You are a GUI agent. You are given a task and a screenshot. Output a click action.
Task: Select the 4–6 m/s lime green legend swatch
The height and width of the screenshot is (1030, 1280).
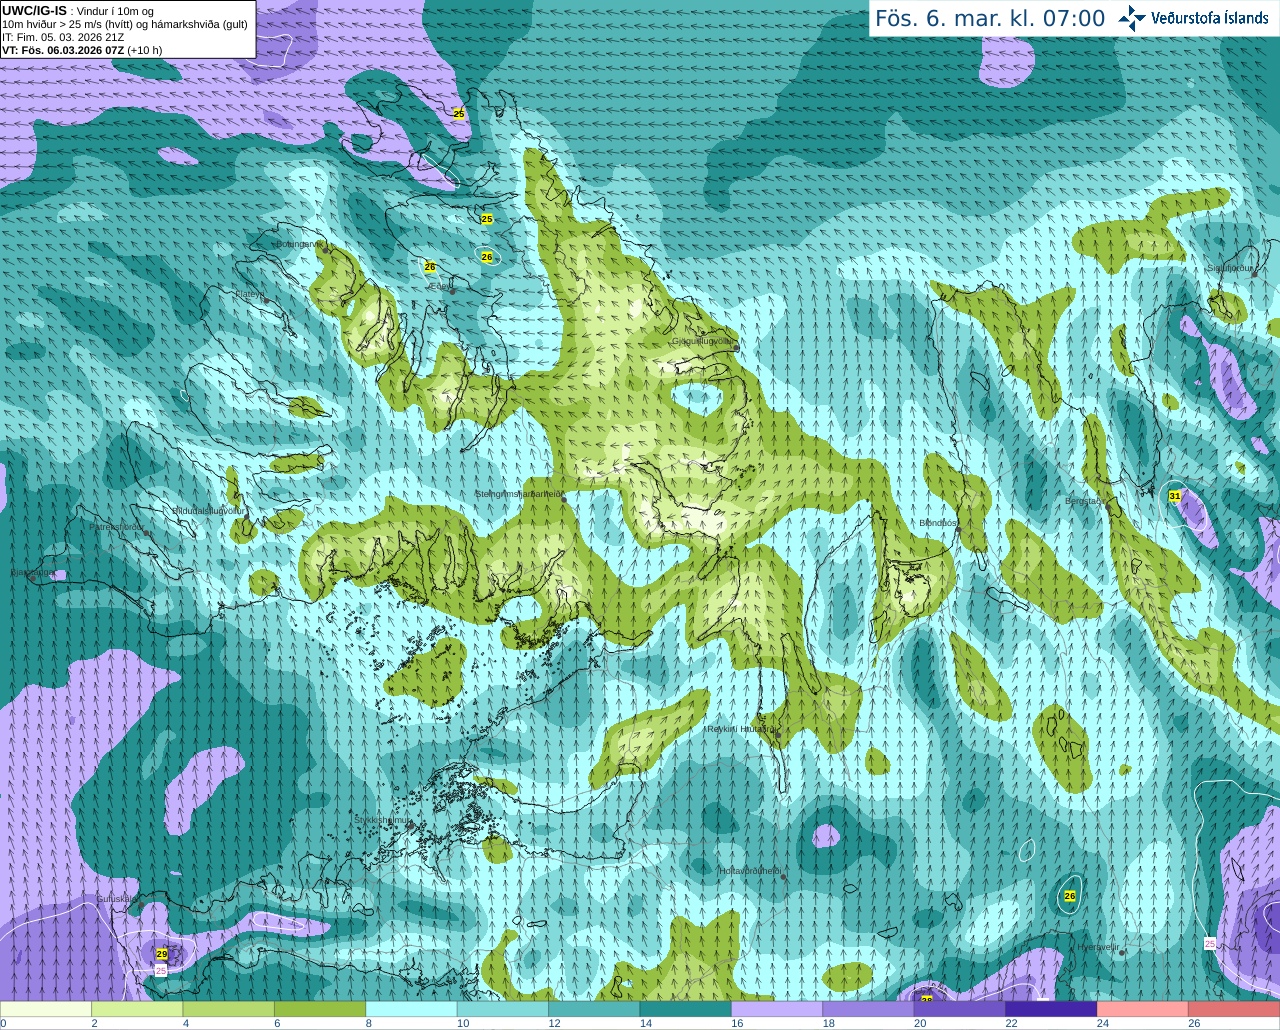pos(229,1009)
